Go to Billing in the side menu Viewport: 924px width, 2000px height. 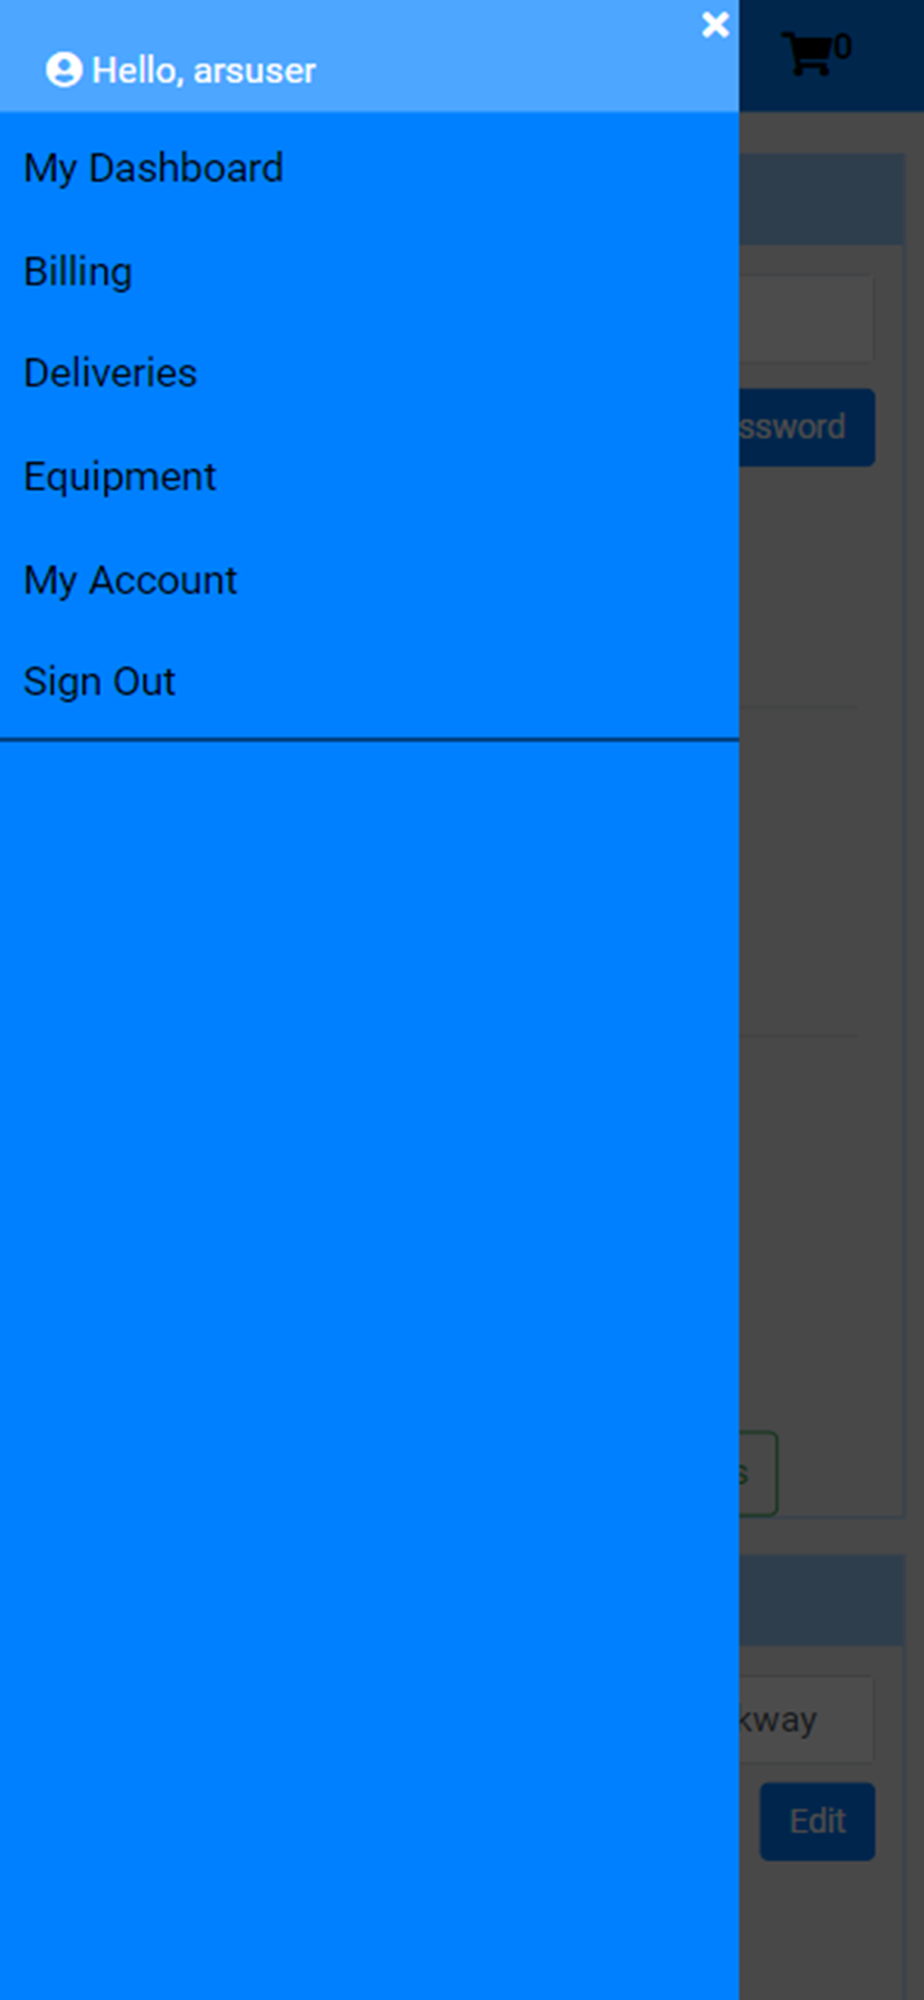(x=78, y=272)
